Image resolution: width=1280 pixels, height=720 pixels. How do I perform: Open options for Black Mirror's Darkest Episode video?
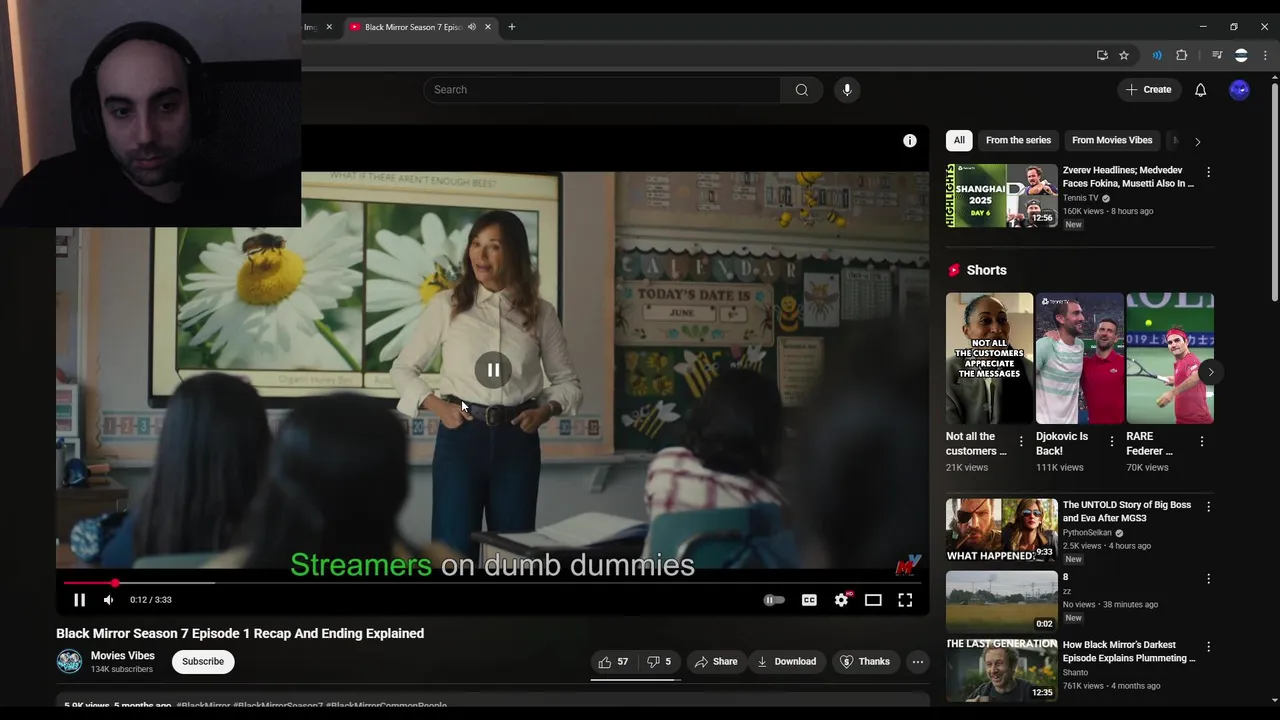tap(1208, 647)
